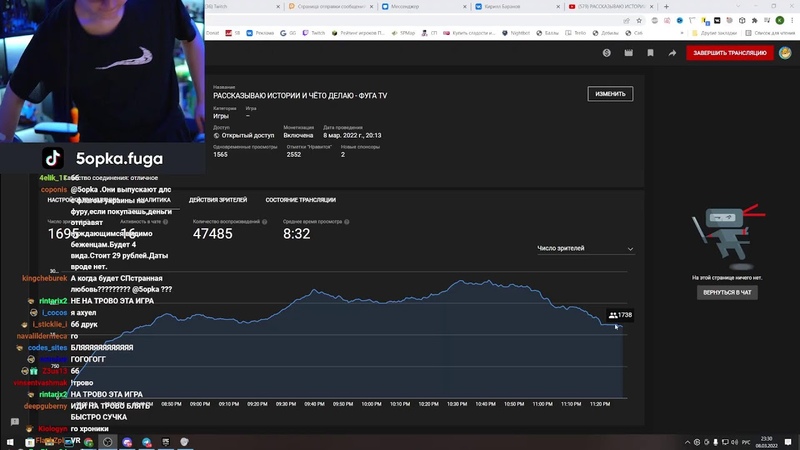Switch to the viewer actions tab
This screenshot has width=800, height=450.
218,200
